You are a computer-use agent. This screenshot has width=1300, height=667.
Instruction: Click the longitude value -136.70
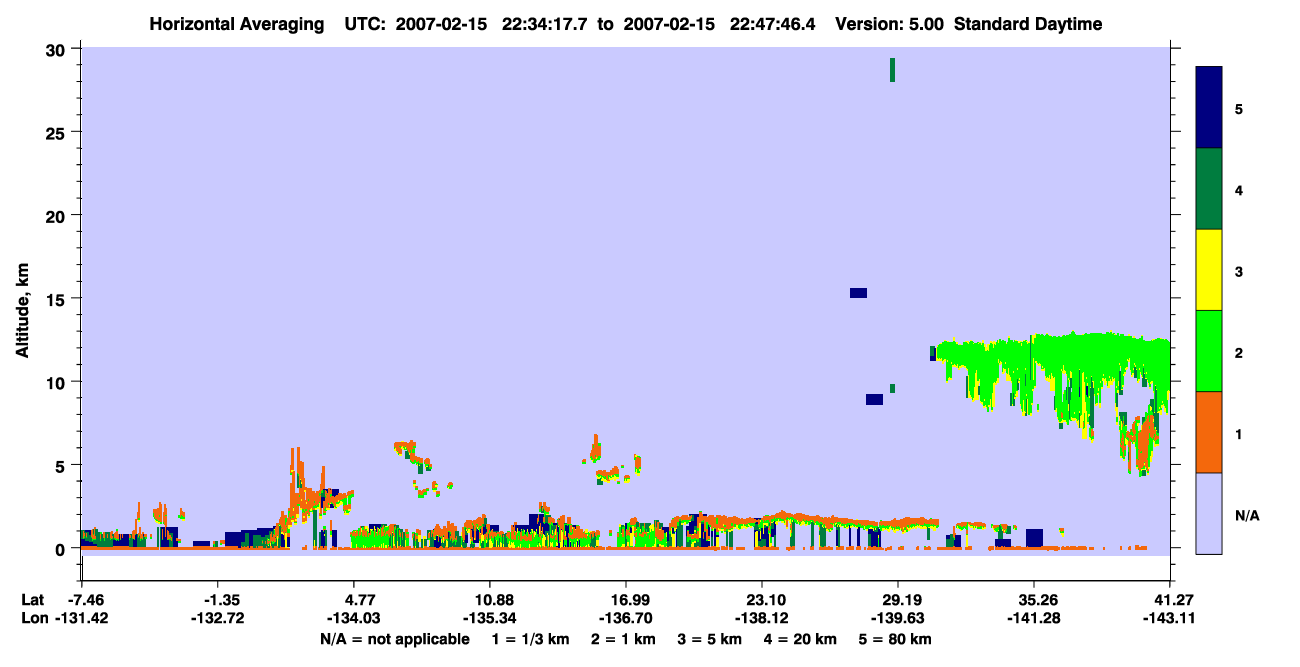[x=626, y=619]
